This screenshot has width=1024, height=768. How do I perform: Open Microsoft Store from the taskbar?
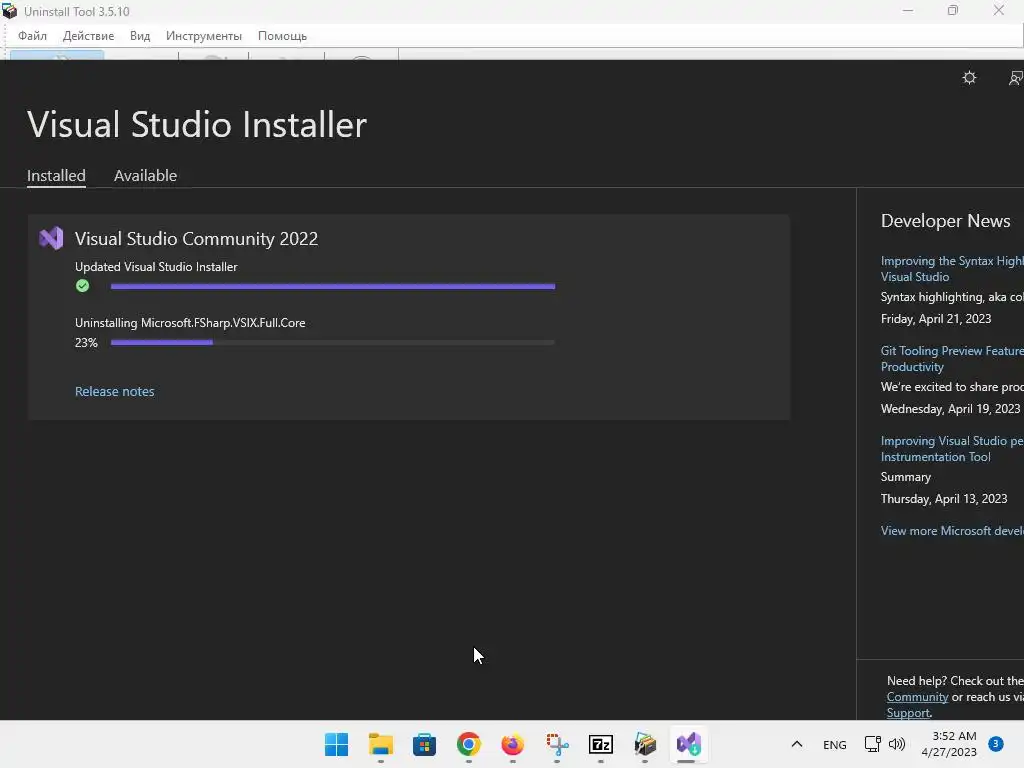(x=424, y=744)
